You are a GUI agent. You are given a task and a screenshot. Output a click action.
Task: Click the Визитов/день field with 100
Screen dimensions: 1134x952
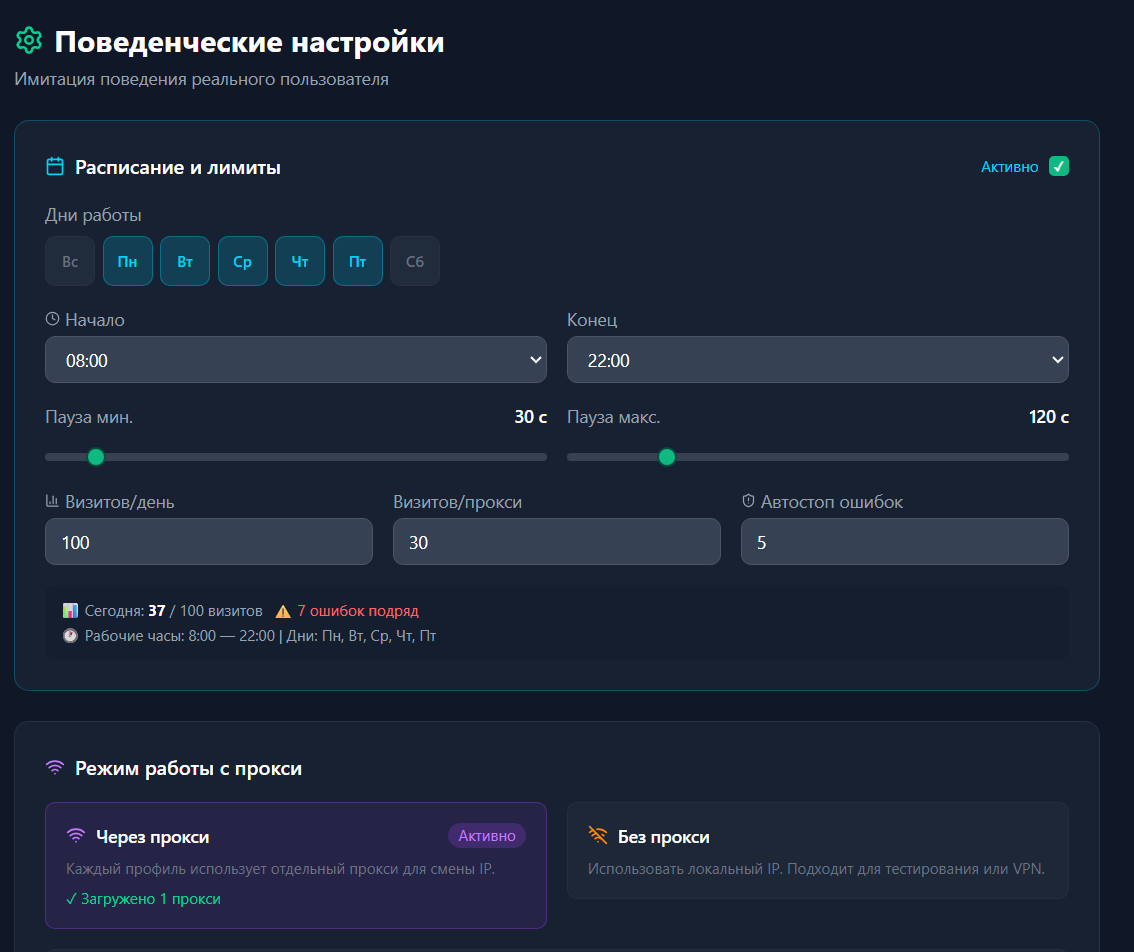209,541
